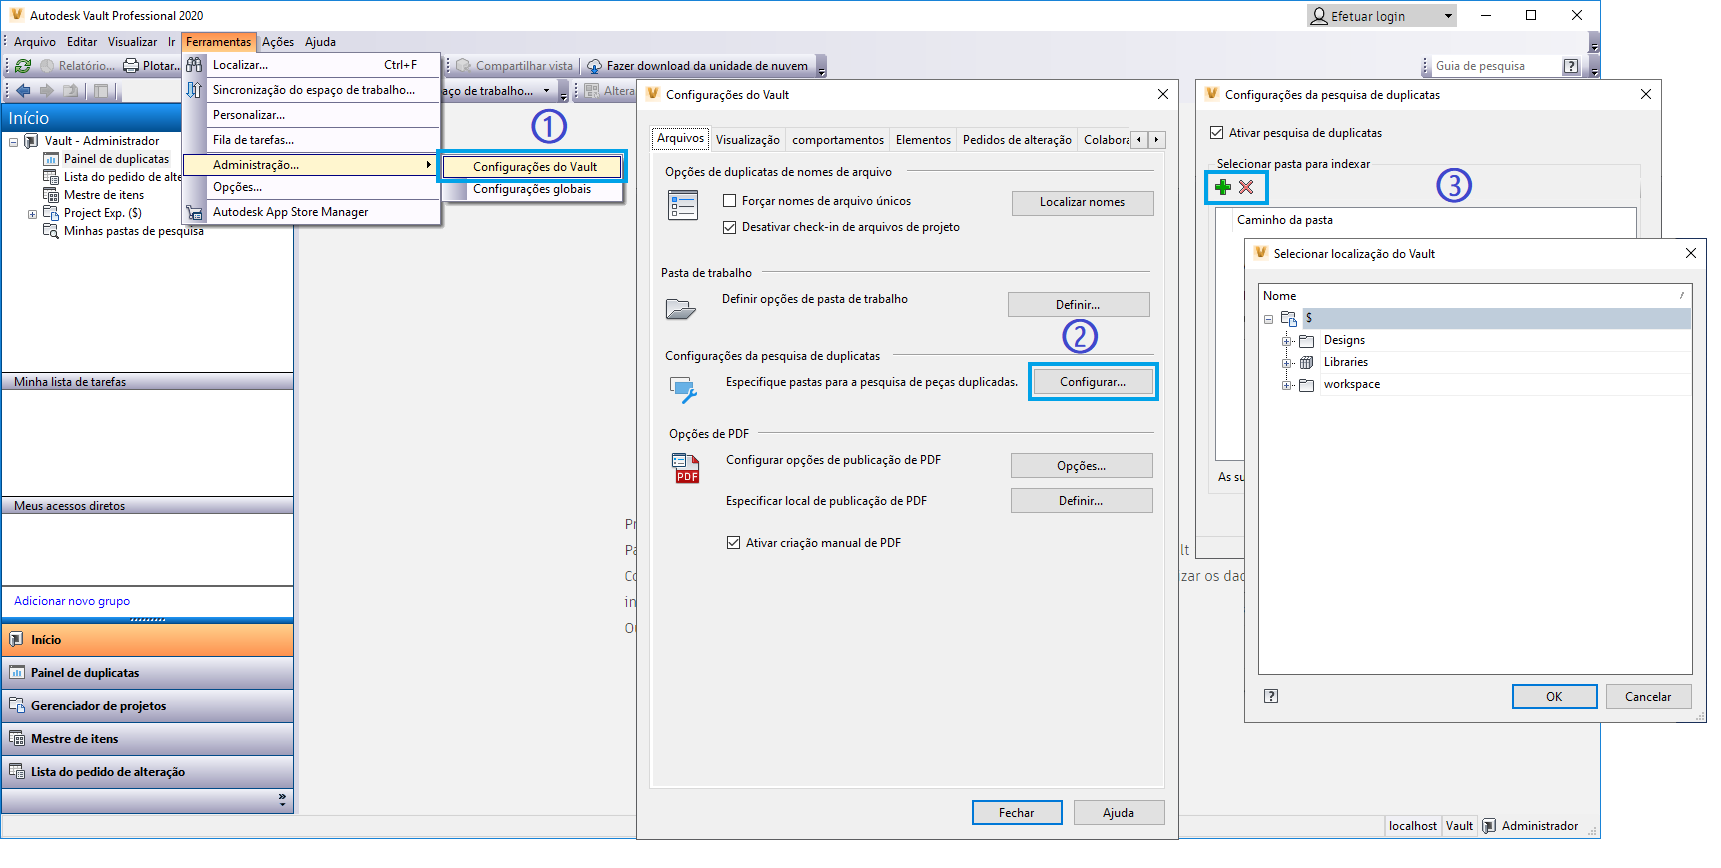Collapse the $ root node in the location tree

1268,320
